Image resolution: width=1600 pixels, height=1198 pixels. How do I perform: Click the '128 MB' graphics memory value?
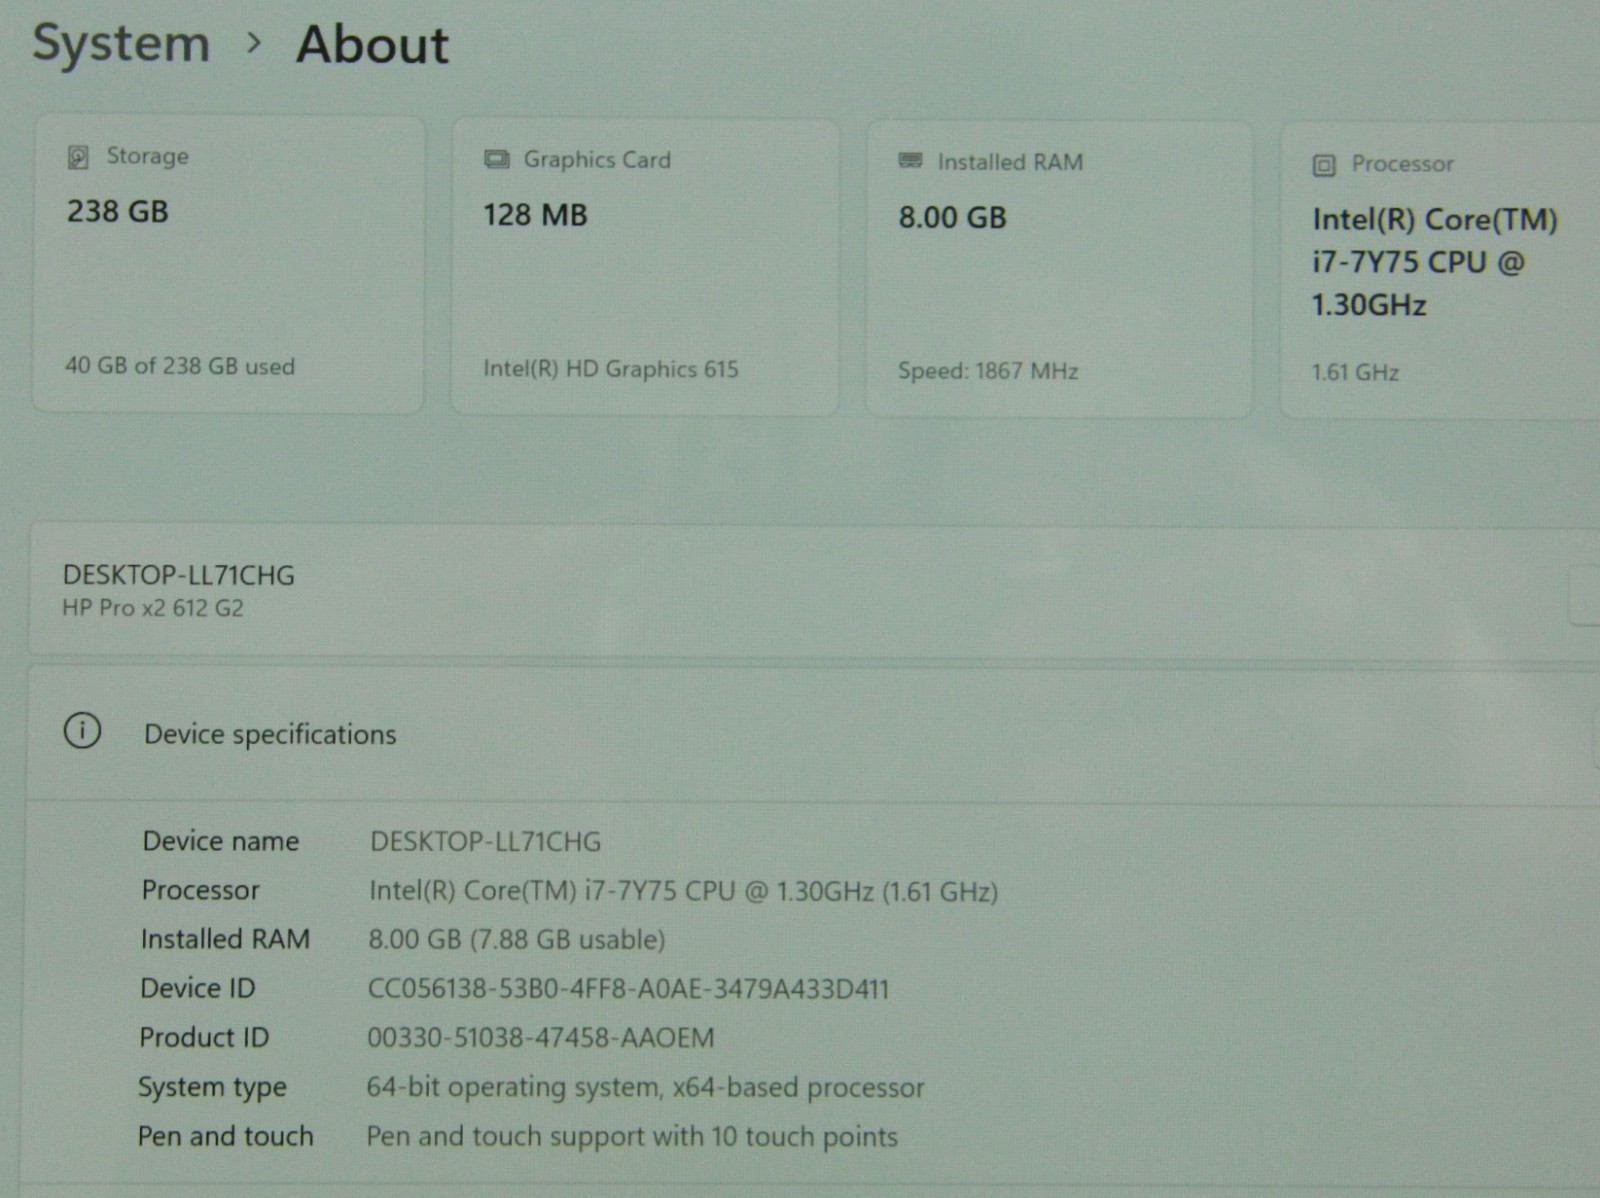click(535, 214)
